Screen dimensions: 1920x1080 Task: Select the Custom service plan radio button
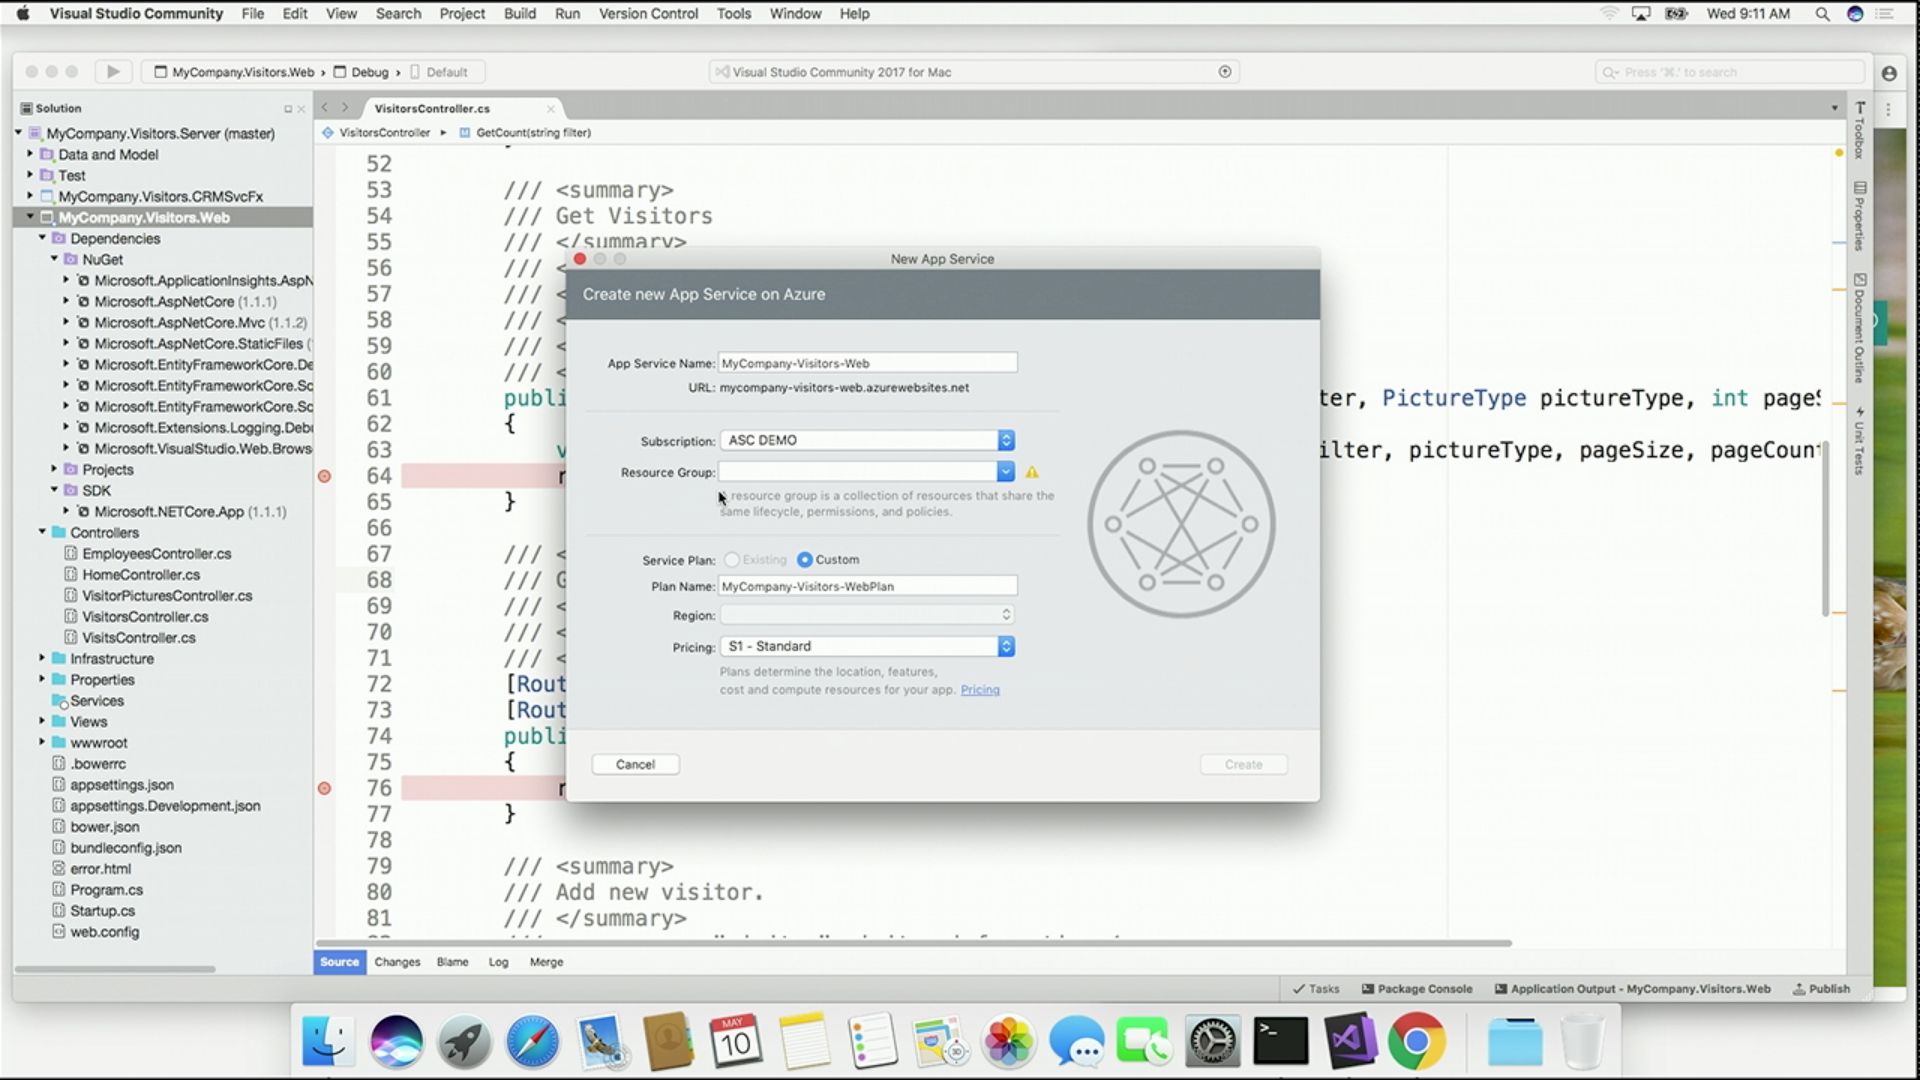(805, 560)
